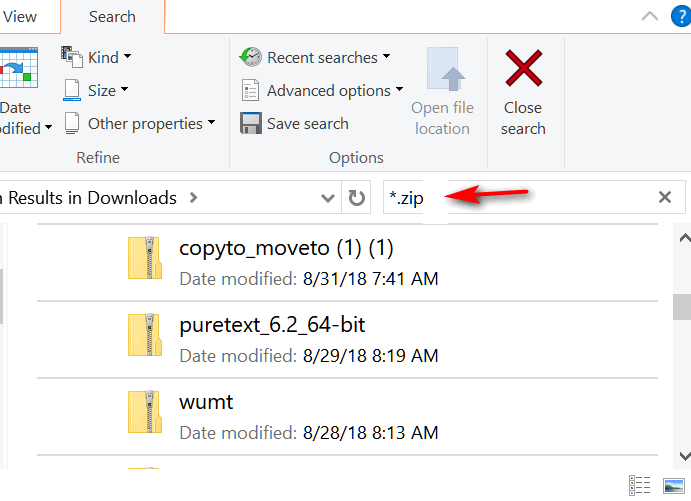Refresh the search results
The image size is (691, 501).
pos(357,198)
